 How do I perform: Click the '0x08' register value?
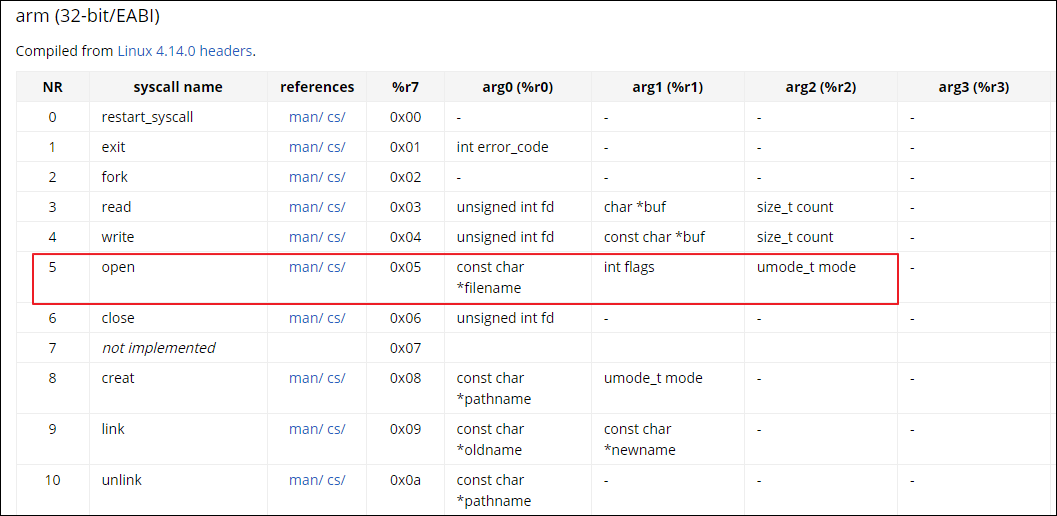406,378
